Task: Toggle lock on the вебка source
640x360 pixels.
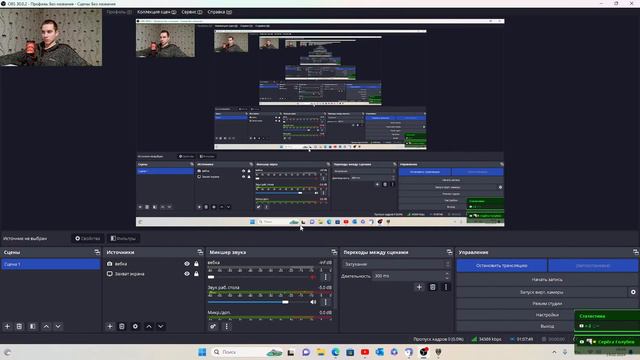Action: coord(196,264)
